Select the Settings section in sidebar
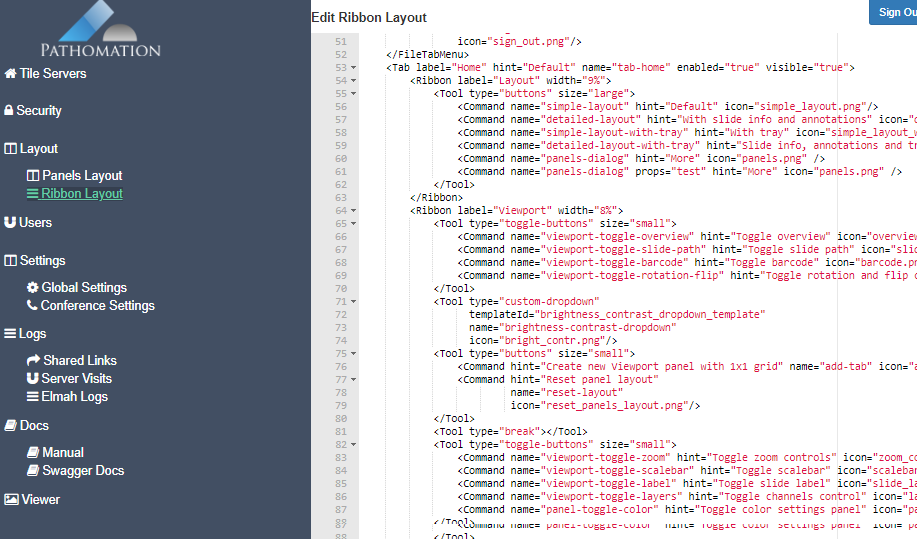This screenshot has height=539, width=917. point(42,261)
